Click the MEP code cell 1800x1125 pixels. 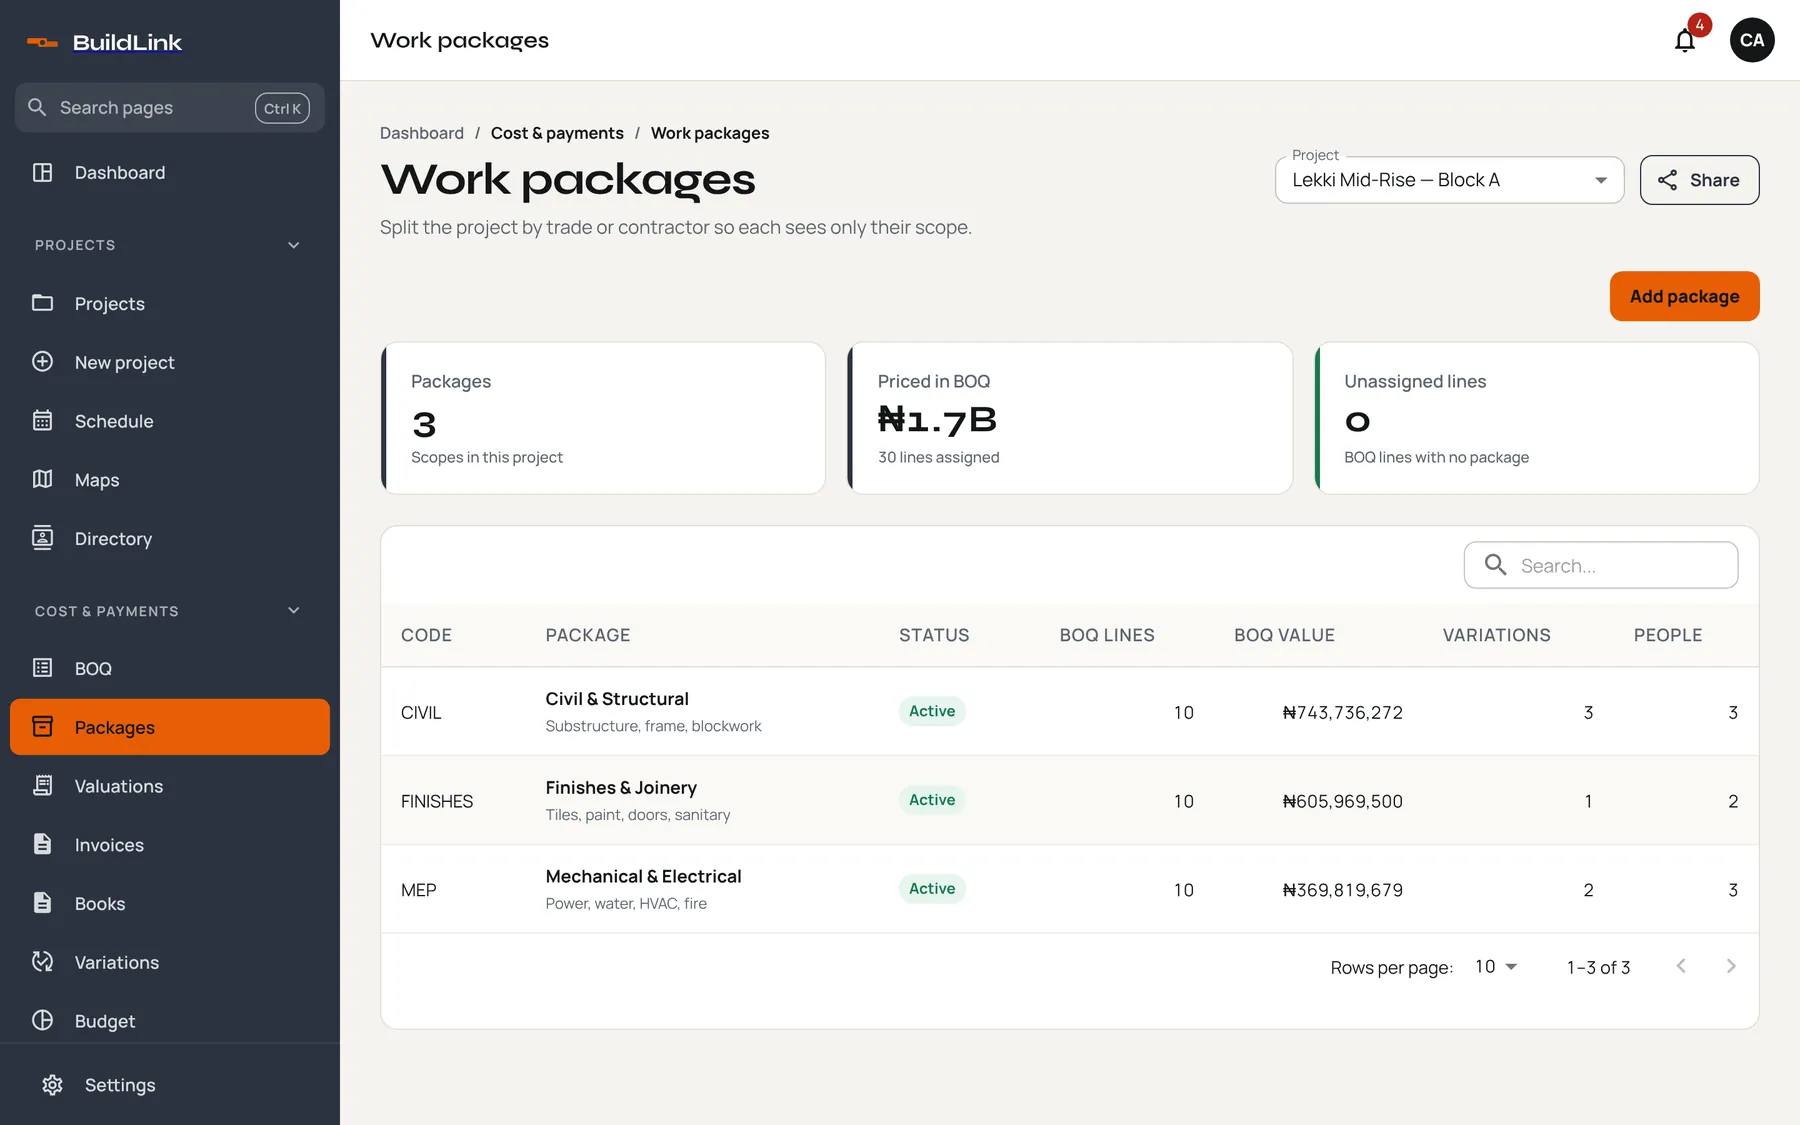pos(419,890)
